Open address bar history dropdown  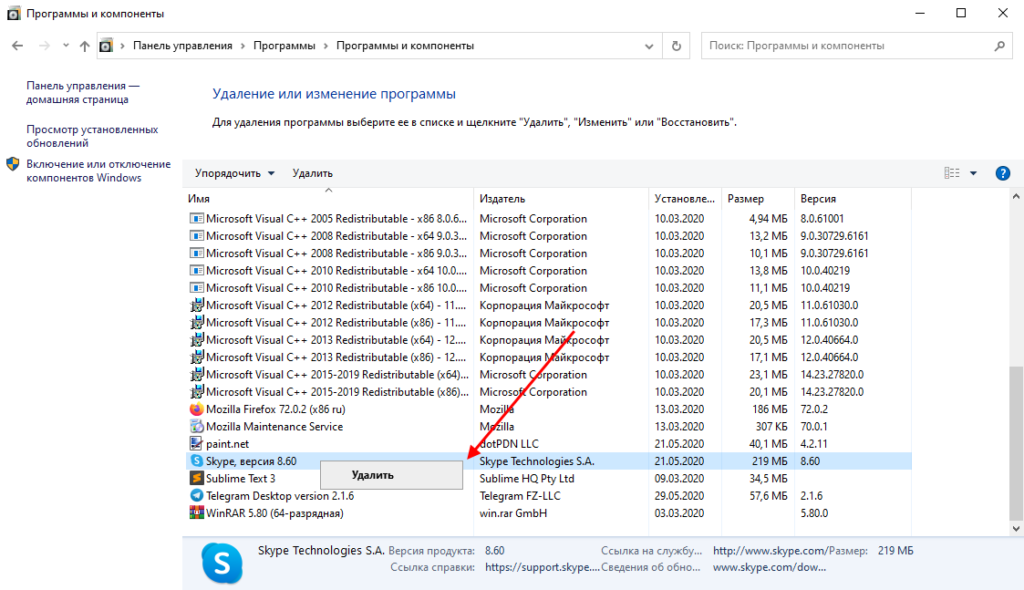click(653, 46)
